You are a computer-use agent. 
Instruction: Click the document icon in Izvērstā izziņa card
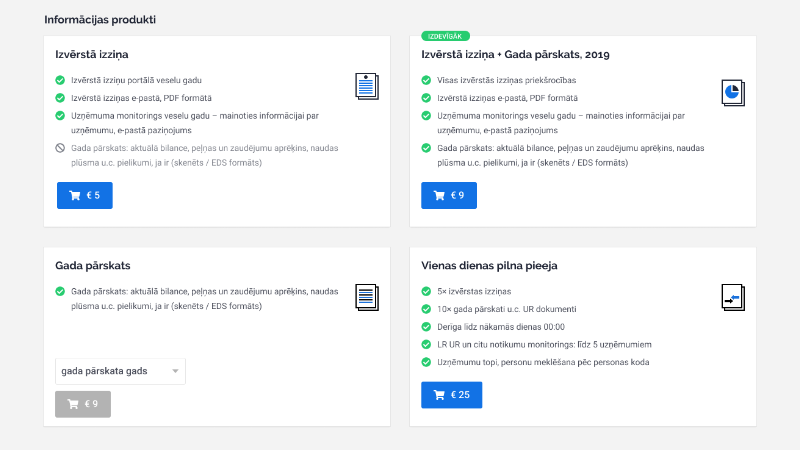tap(367, 86)
